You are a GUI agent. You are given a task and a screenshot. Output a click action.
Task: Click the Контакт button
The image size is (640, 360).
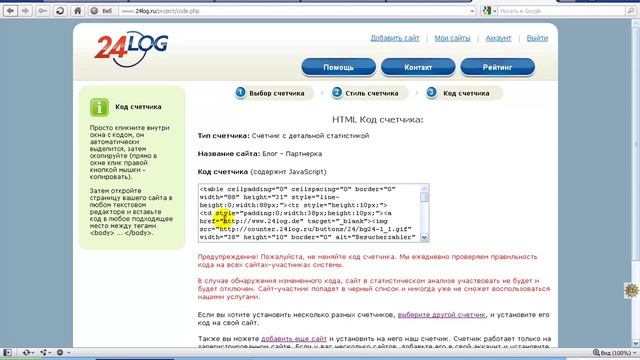[x=418, y=67]
